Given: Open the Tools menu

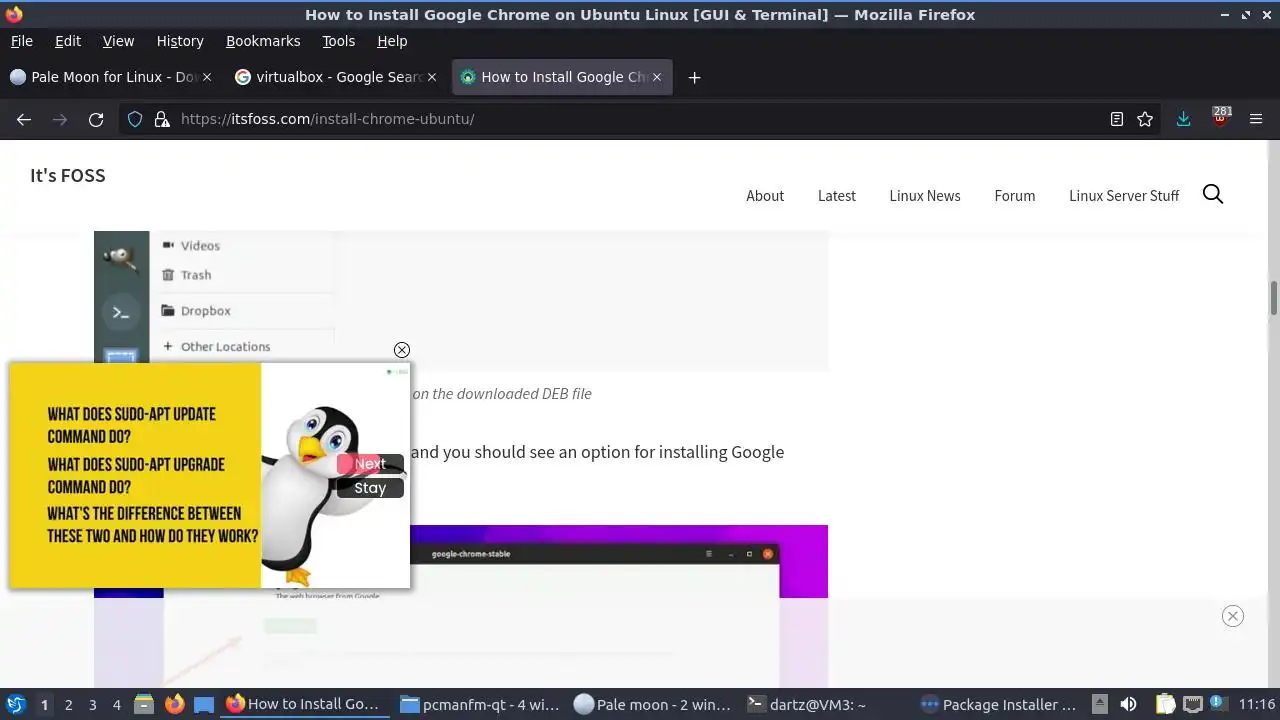Looking at the screenshot, I should [x=339, y=41].
